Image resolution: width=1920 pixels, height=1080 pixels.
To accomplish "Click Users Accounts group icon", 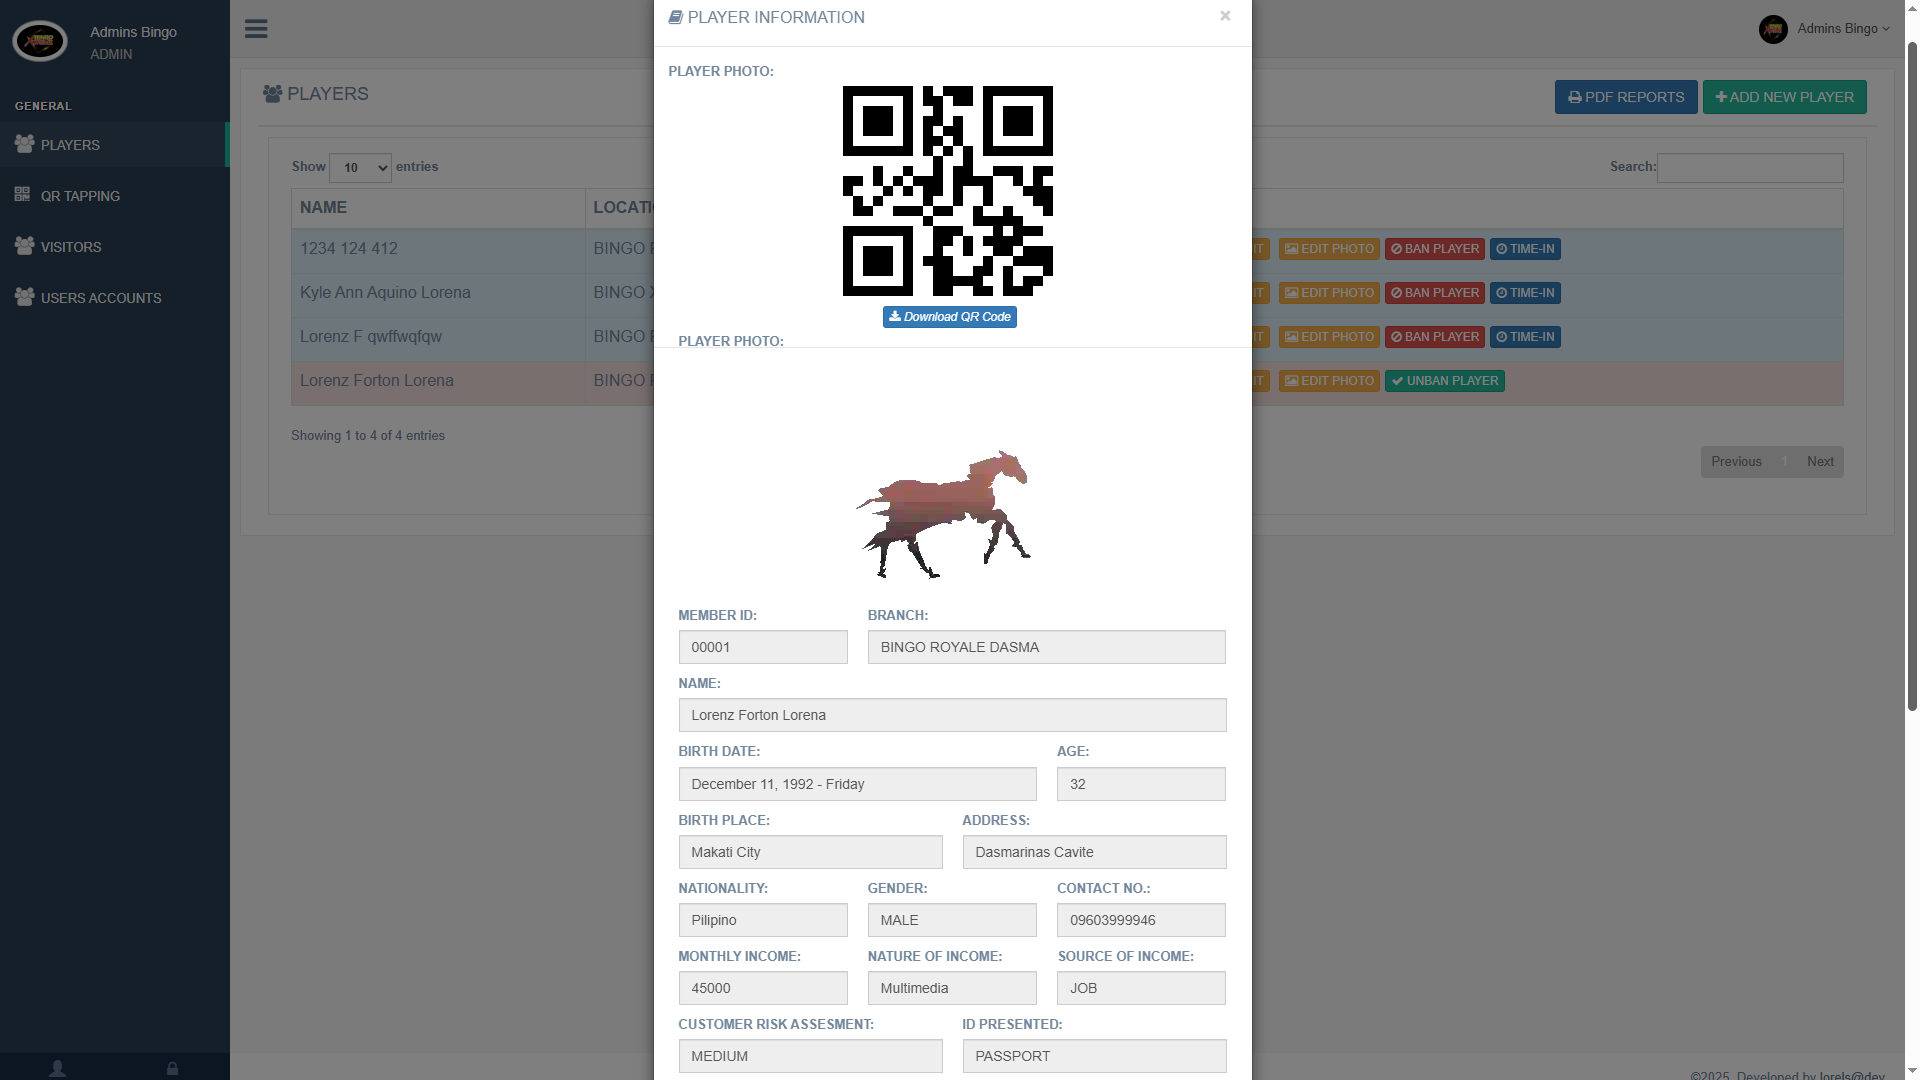I will 24,297.
